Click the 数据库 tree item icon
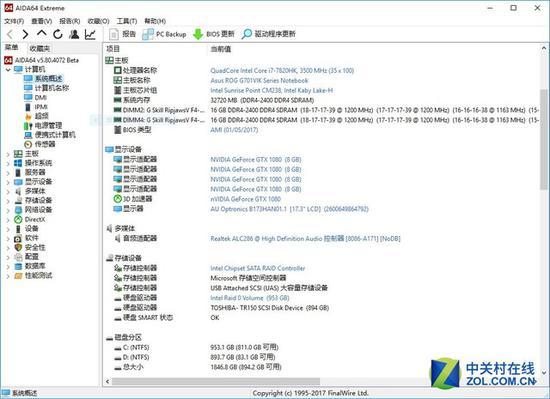Viewport: 550px width, 399px height. coord(18,266)
